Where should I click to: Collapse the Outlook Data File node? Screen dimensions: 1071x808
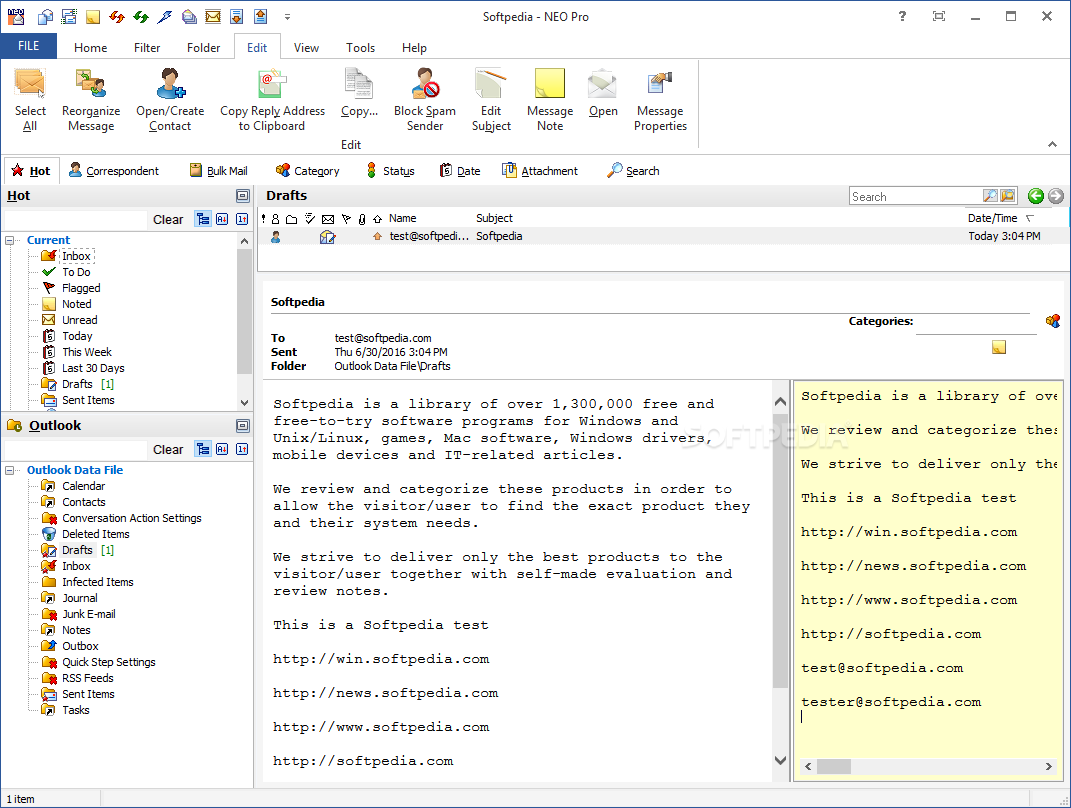pos(10,471)
